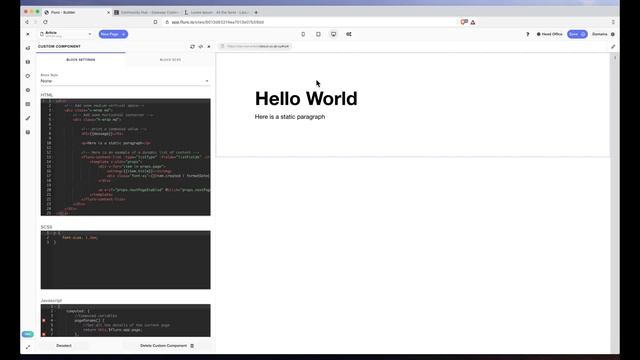Select the 'Here is a static paragraph' text

pyautogui.click(x=290, y=117)
